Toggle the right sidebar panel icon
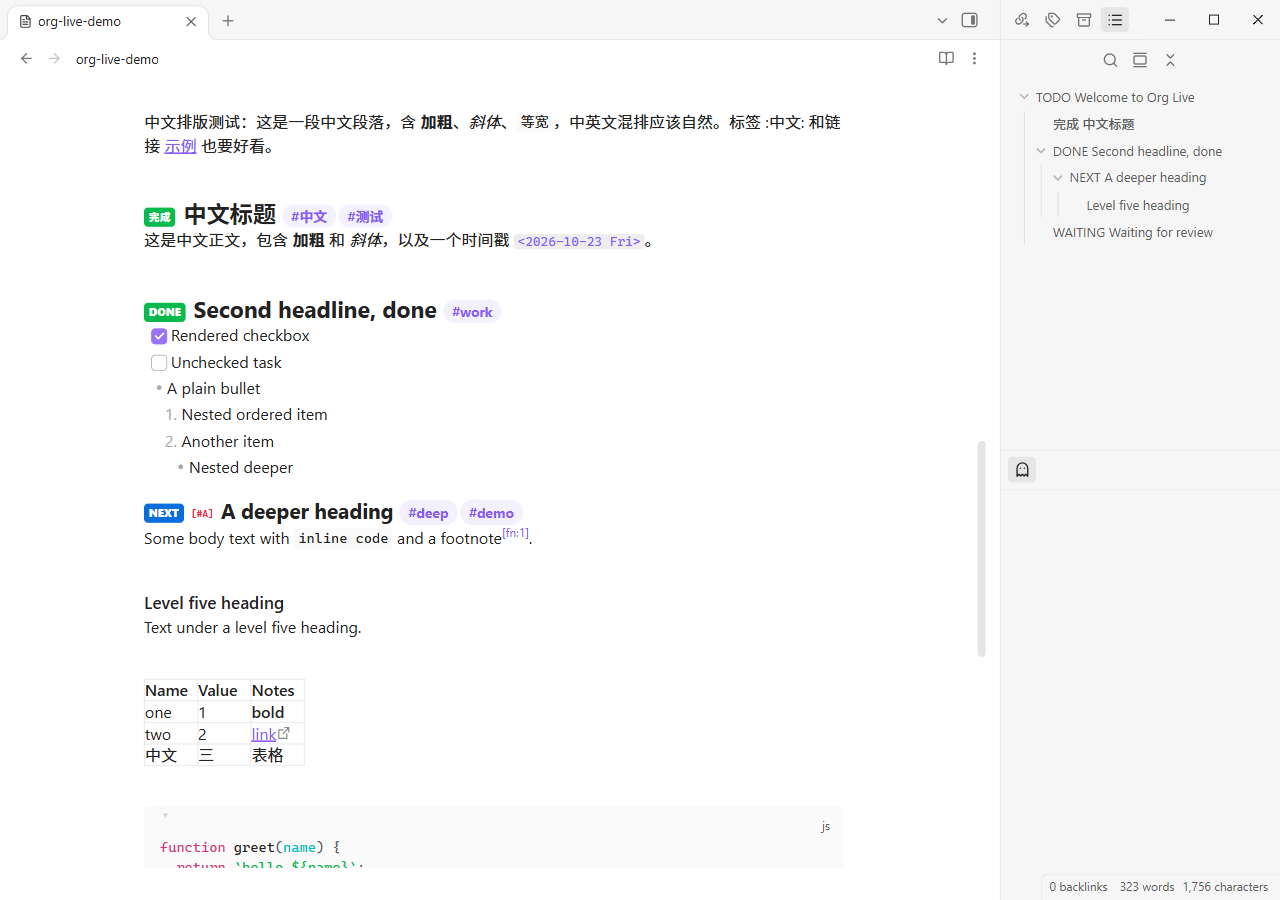 coord(969,20)
